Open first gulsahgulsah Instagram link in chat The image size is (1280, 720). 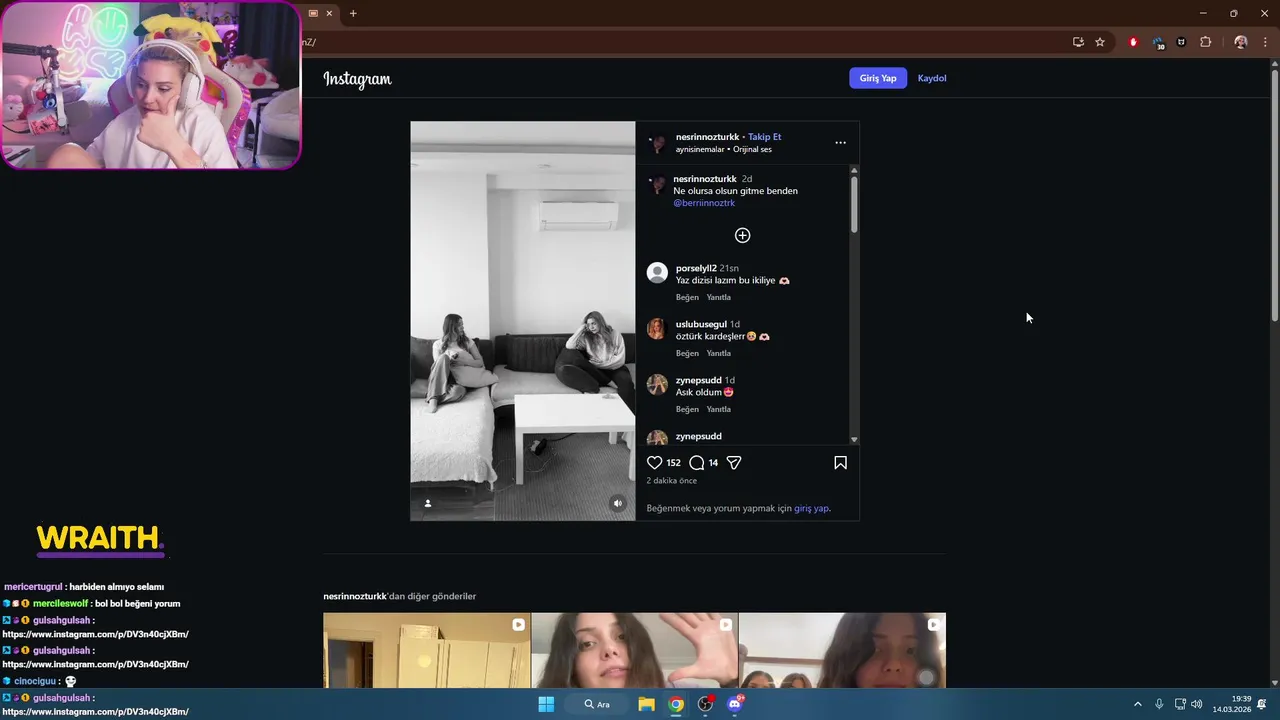click(95, 634)
